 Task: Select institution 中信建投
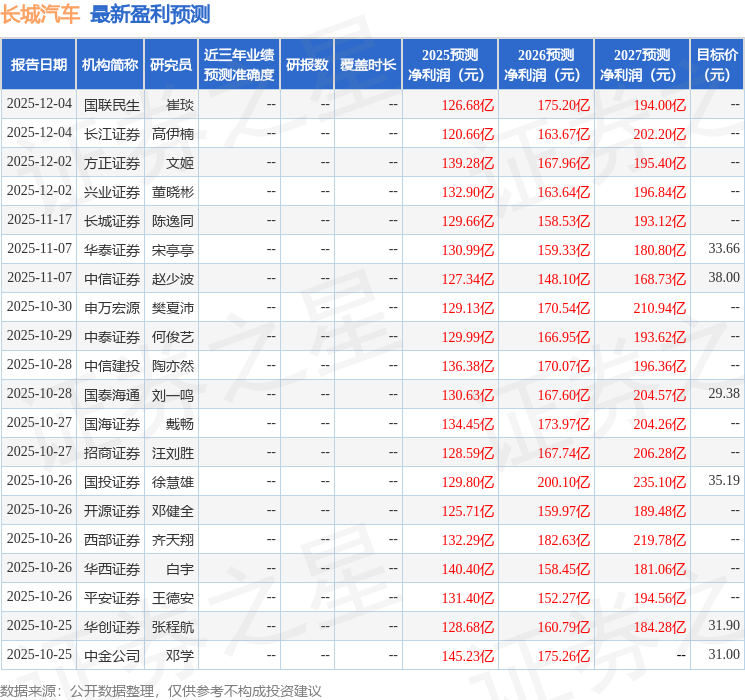click(112, 365)
